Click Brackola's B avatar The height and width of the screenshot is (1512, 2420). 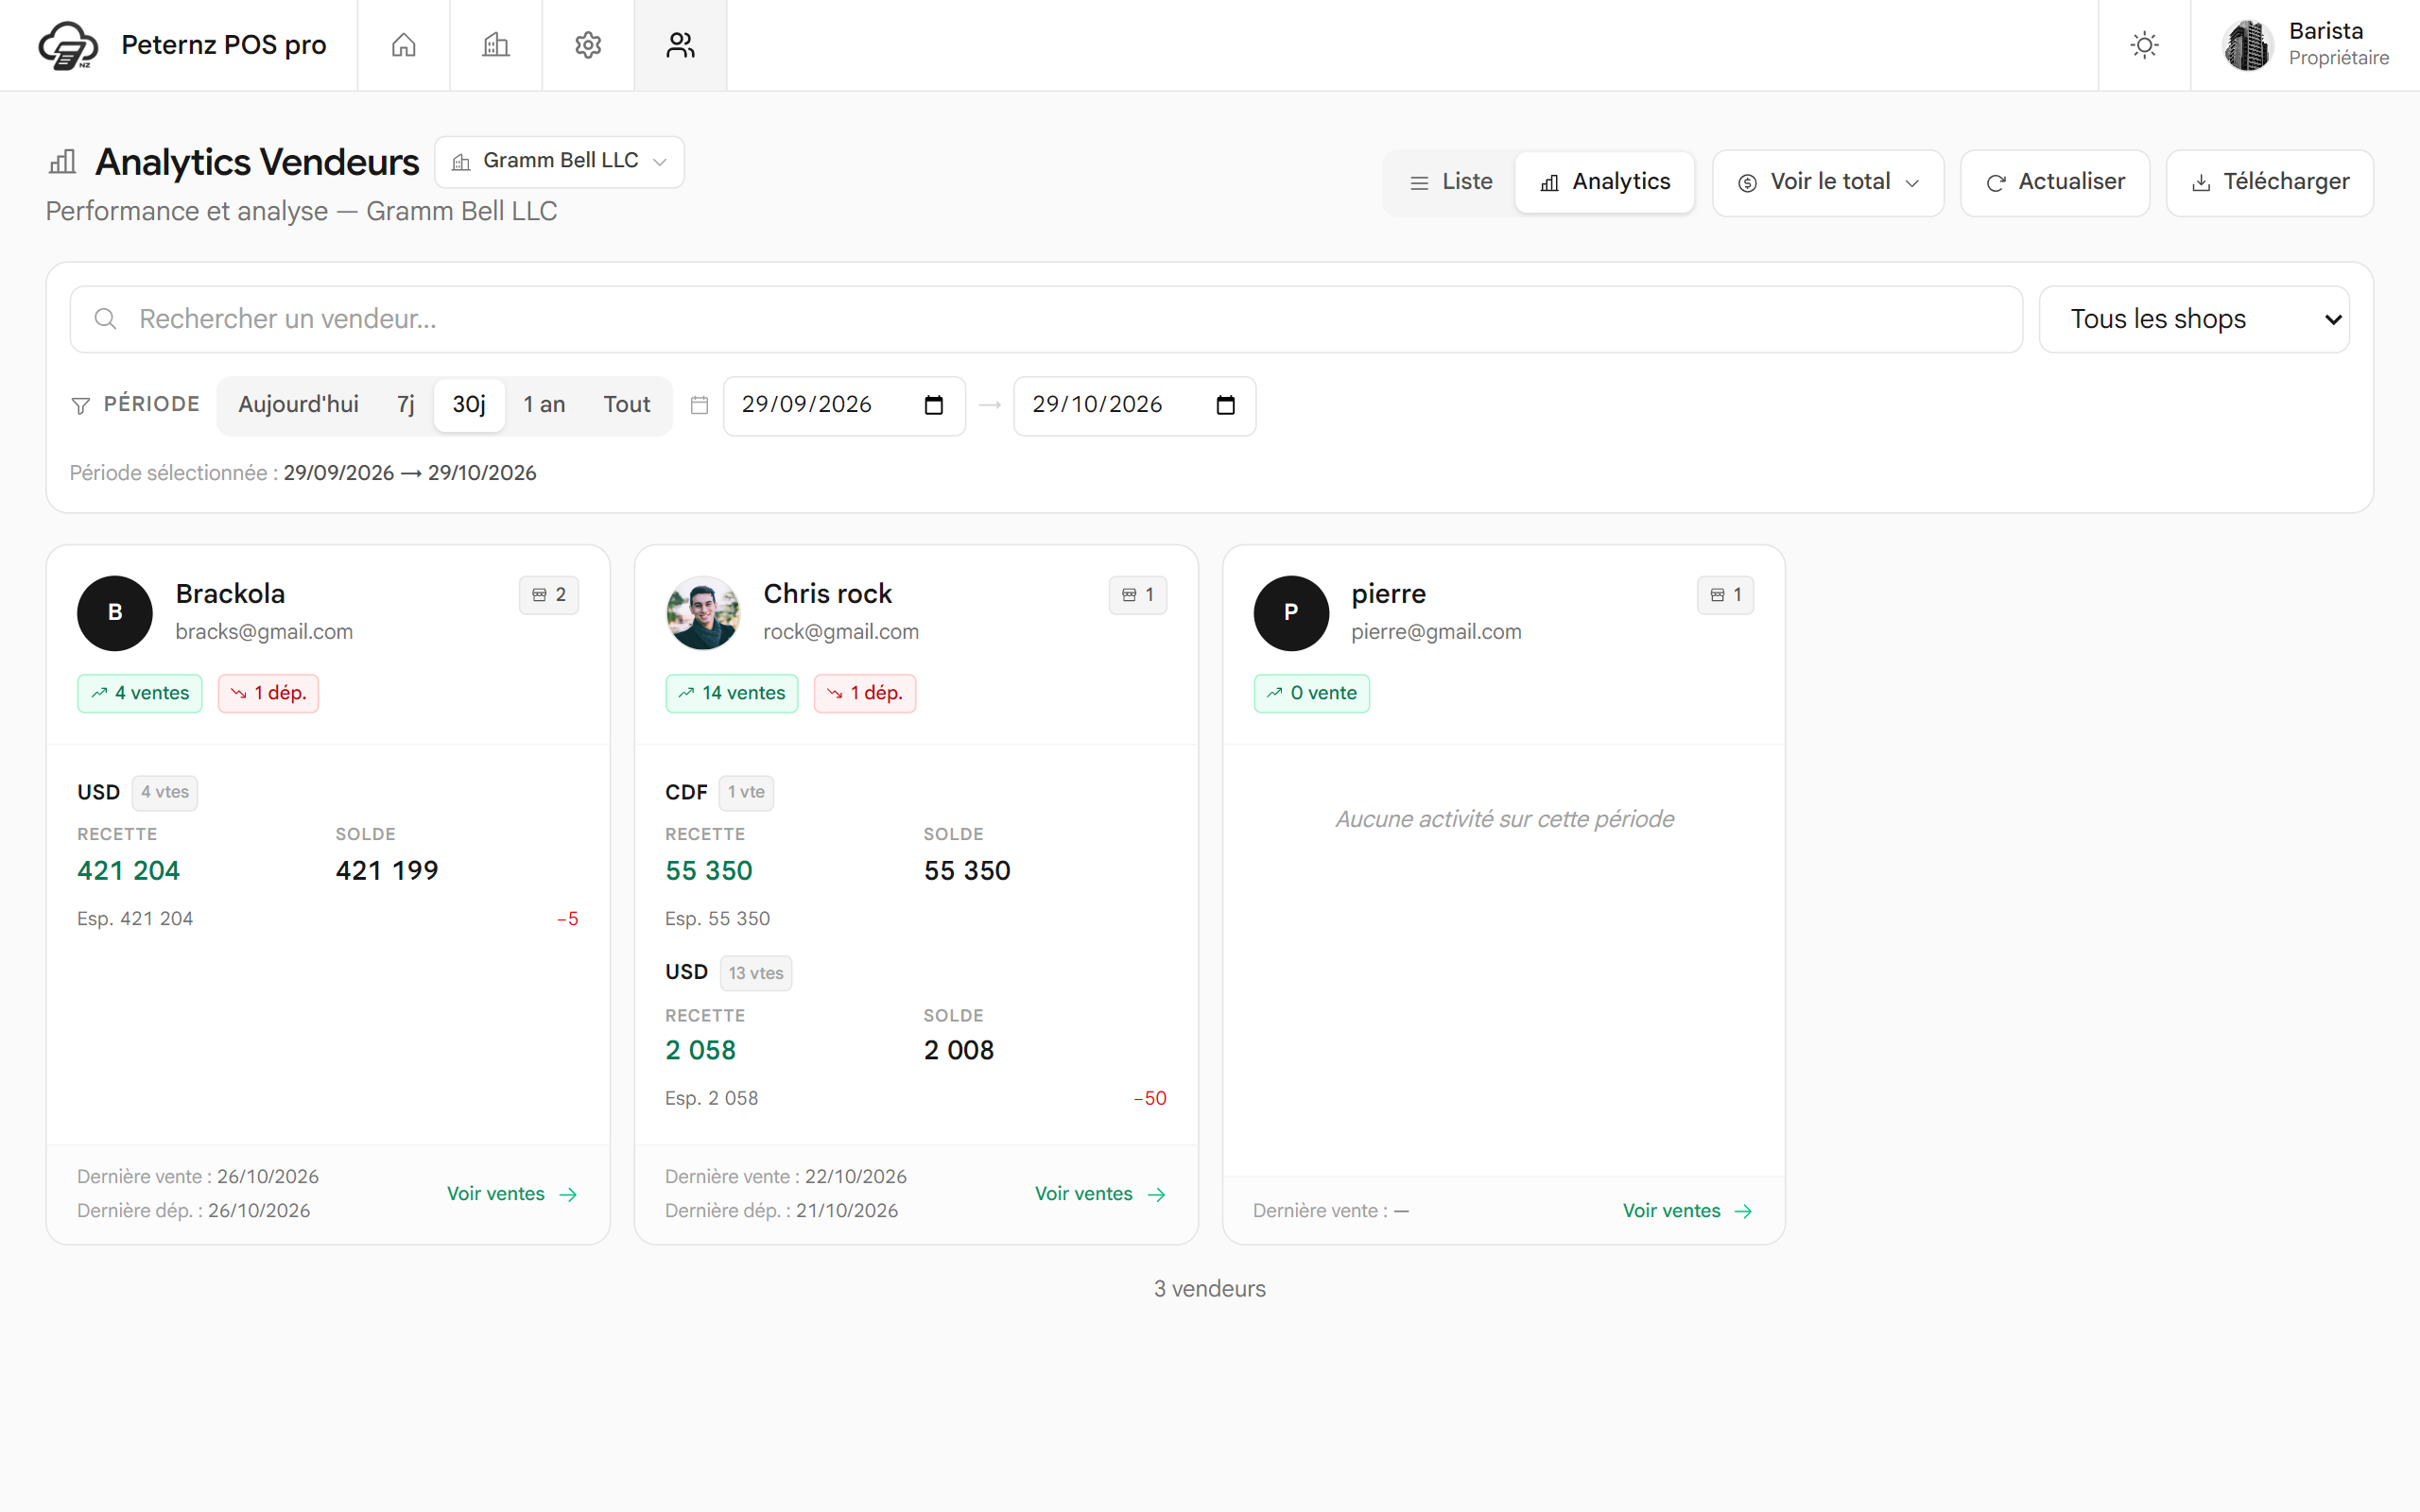[115, 613]
